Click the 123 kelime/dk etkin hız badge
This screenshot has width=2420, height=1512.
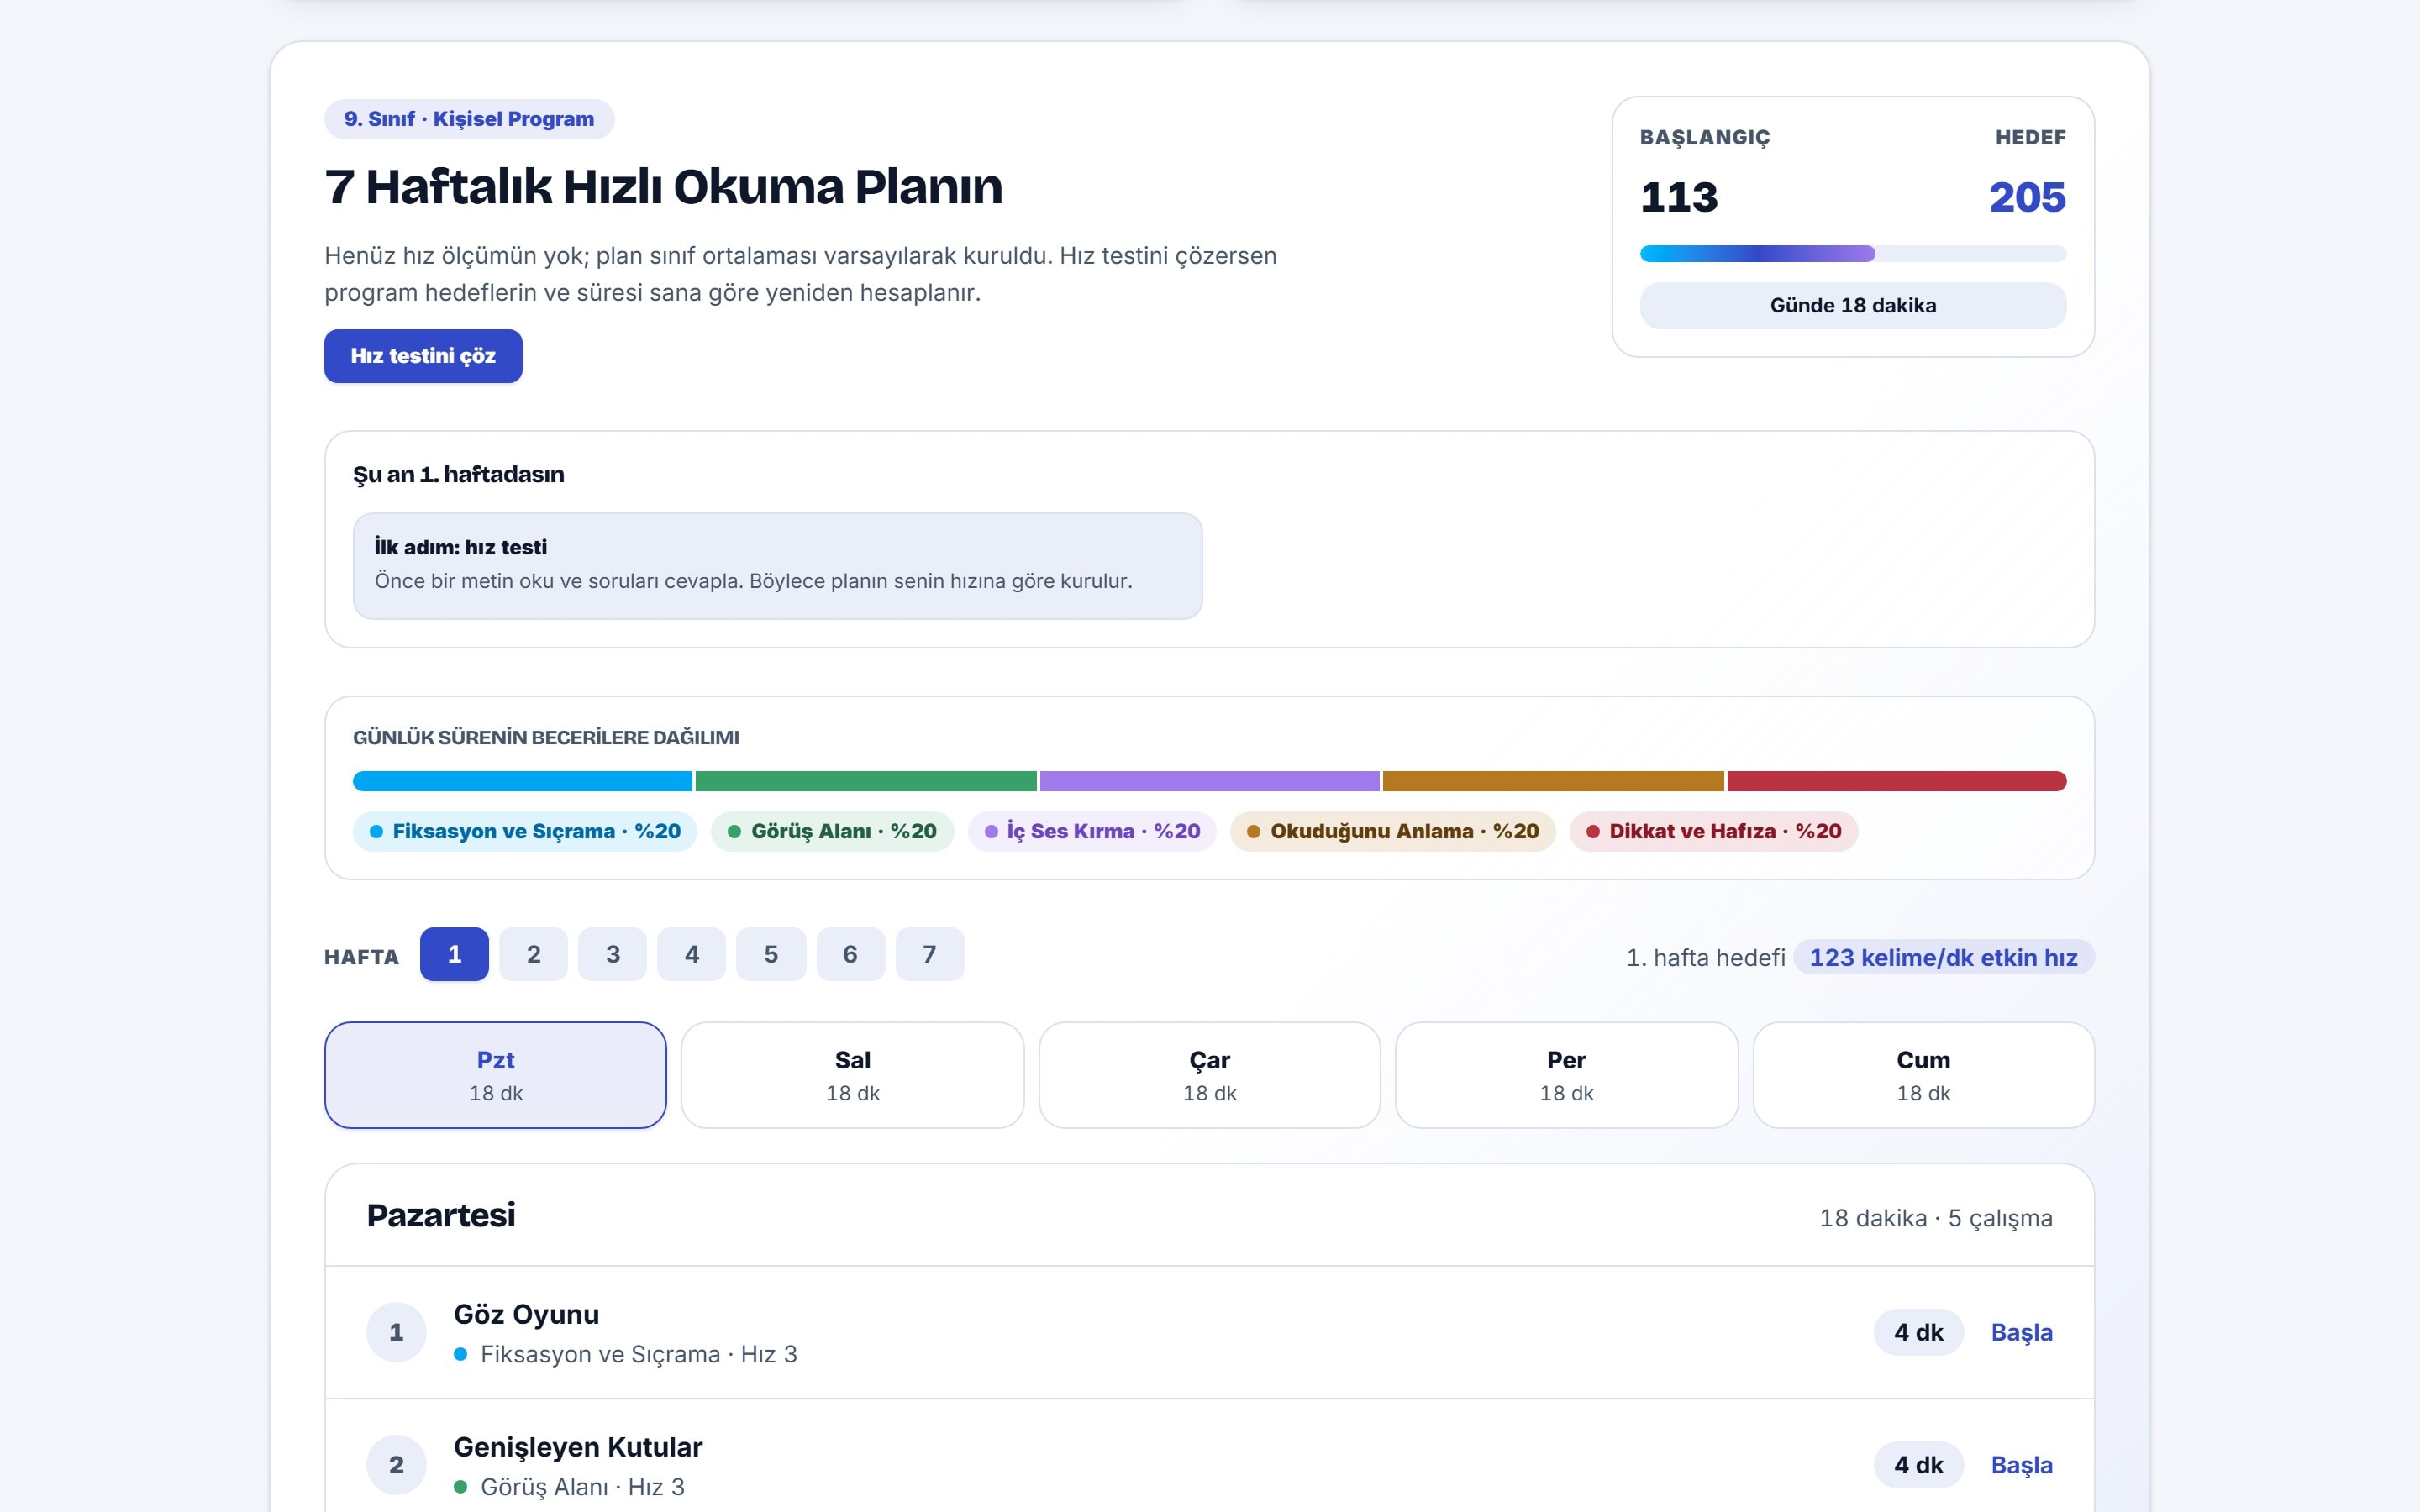pos(1943,957)
